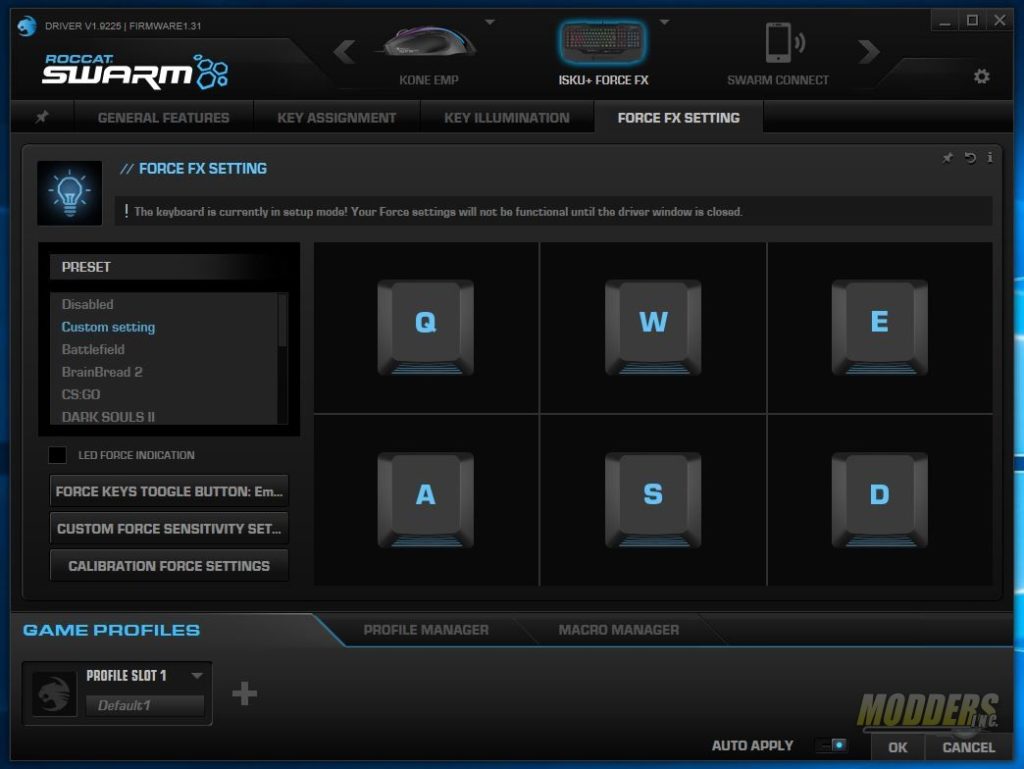Open the Key Illumination tab
Screen dimensions: 1024x769
507,118
